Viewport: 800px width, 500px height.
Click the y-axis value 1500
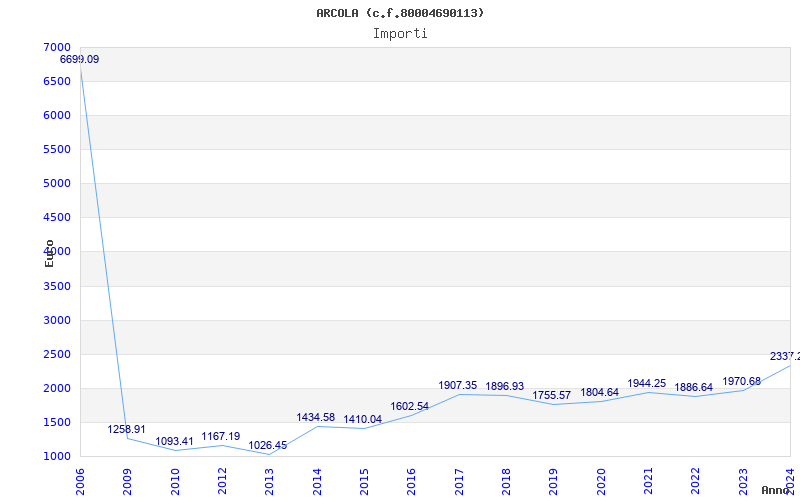(57, 422)
